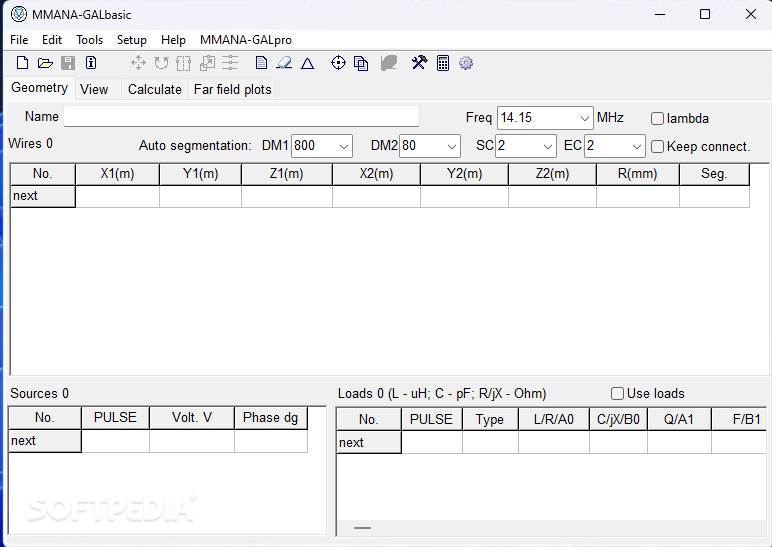
Task: Maximize the MMANA-GALbasic window
Action: (x=705, y=14)
